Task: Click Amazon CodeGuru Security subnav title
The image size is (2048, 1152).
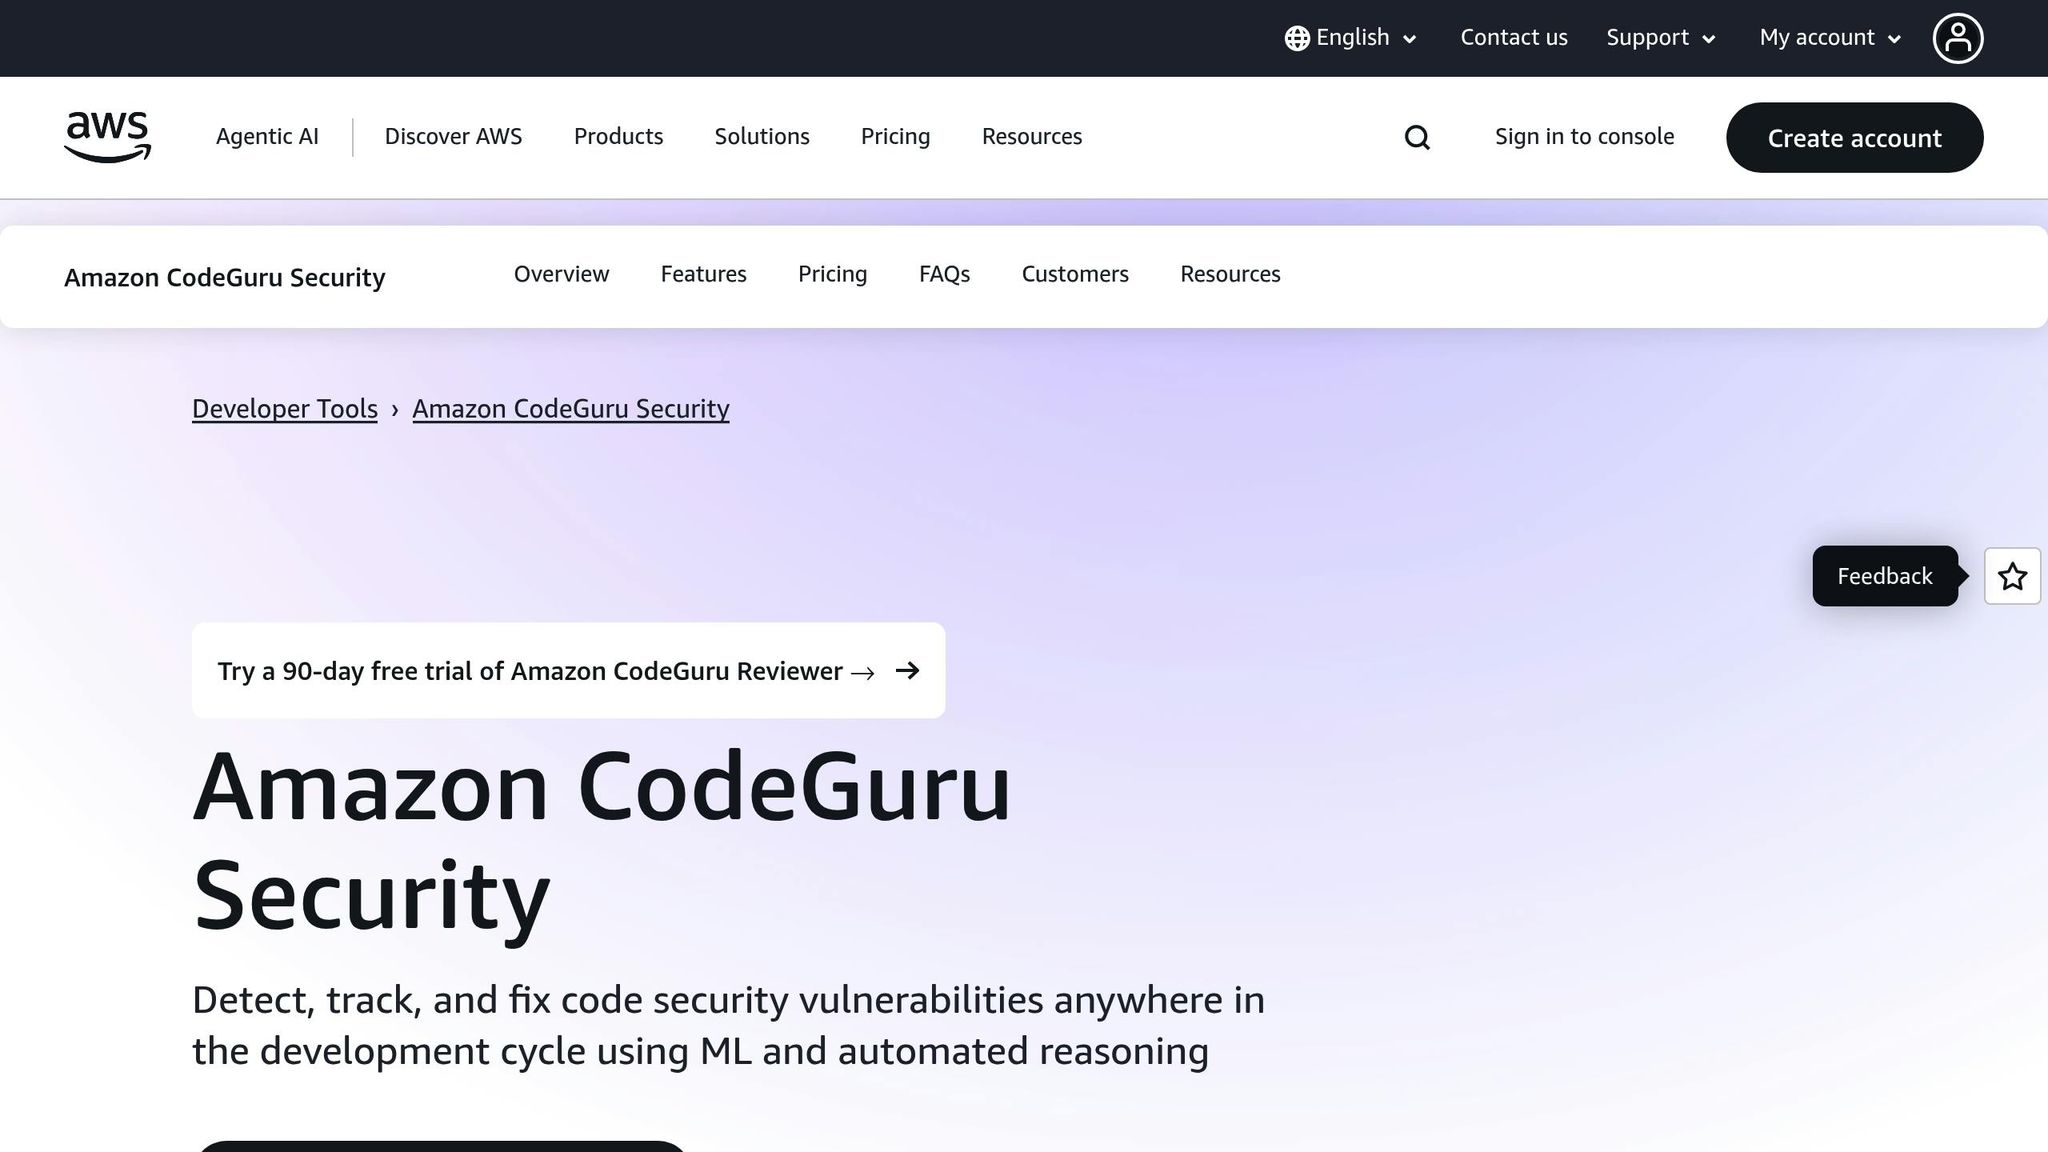Action: click(x=224, y=277)
